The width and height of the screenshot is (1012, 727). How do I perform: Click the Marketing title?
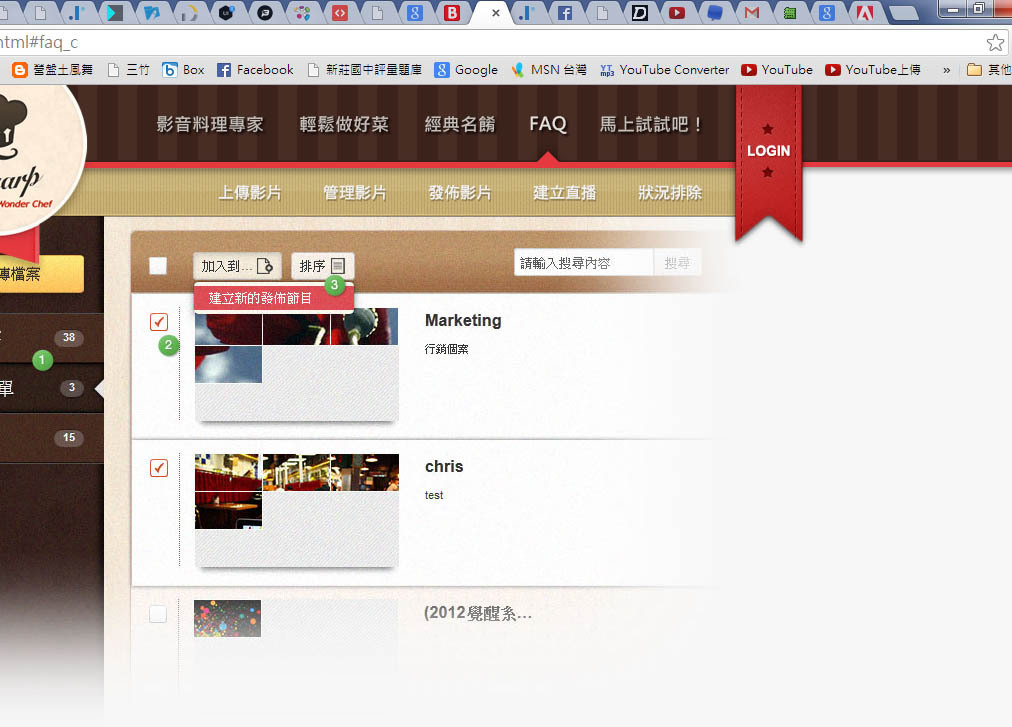coord(463,320)
